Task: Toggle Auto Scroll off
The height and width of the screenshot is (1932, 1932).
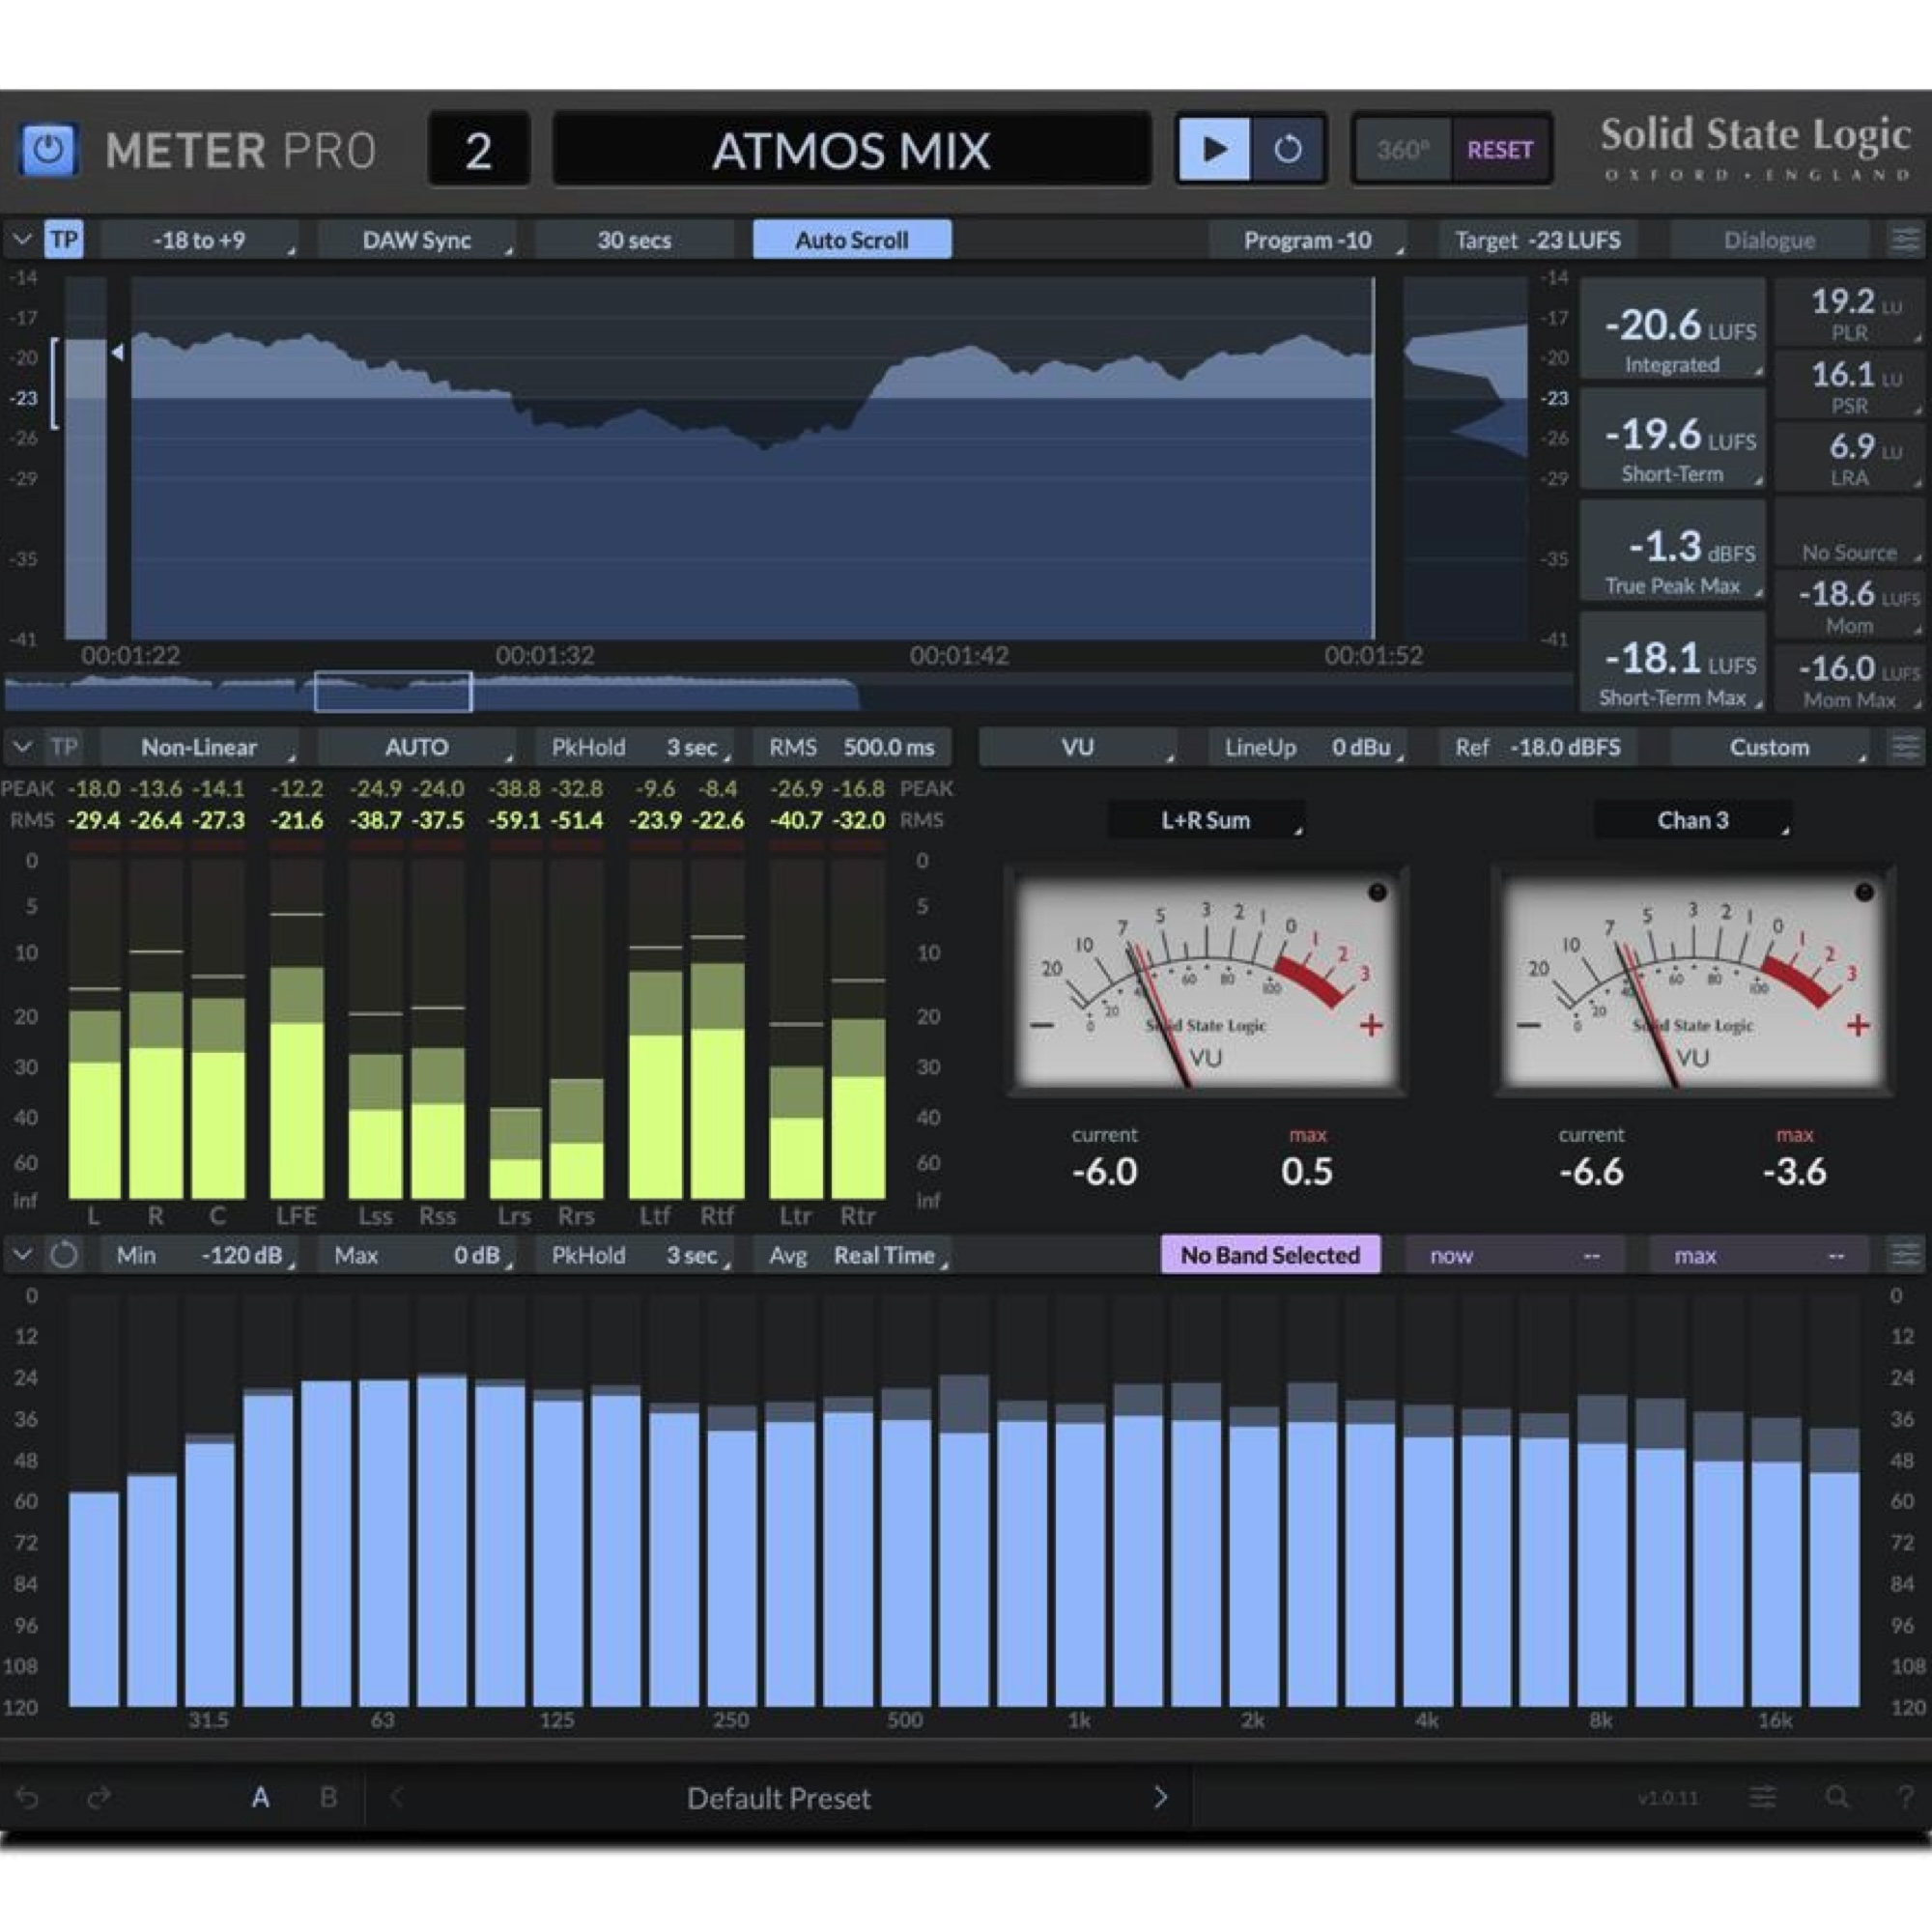Action: [851, 240]
